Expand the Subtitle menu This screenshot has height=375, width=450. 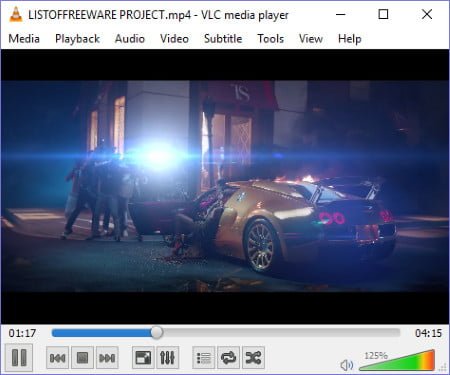(x=223, y=39)
